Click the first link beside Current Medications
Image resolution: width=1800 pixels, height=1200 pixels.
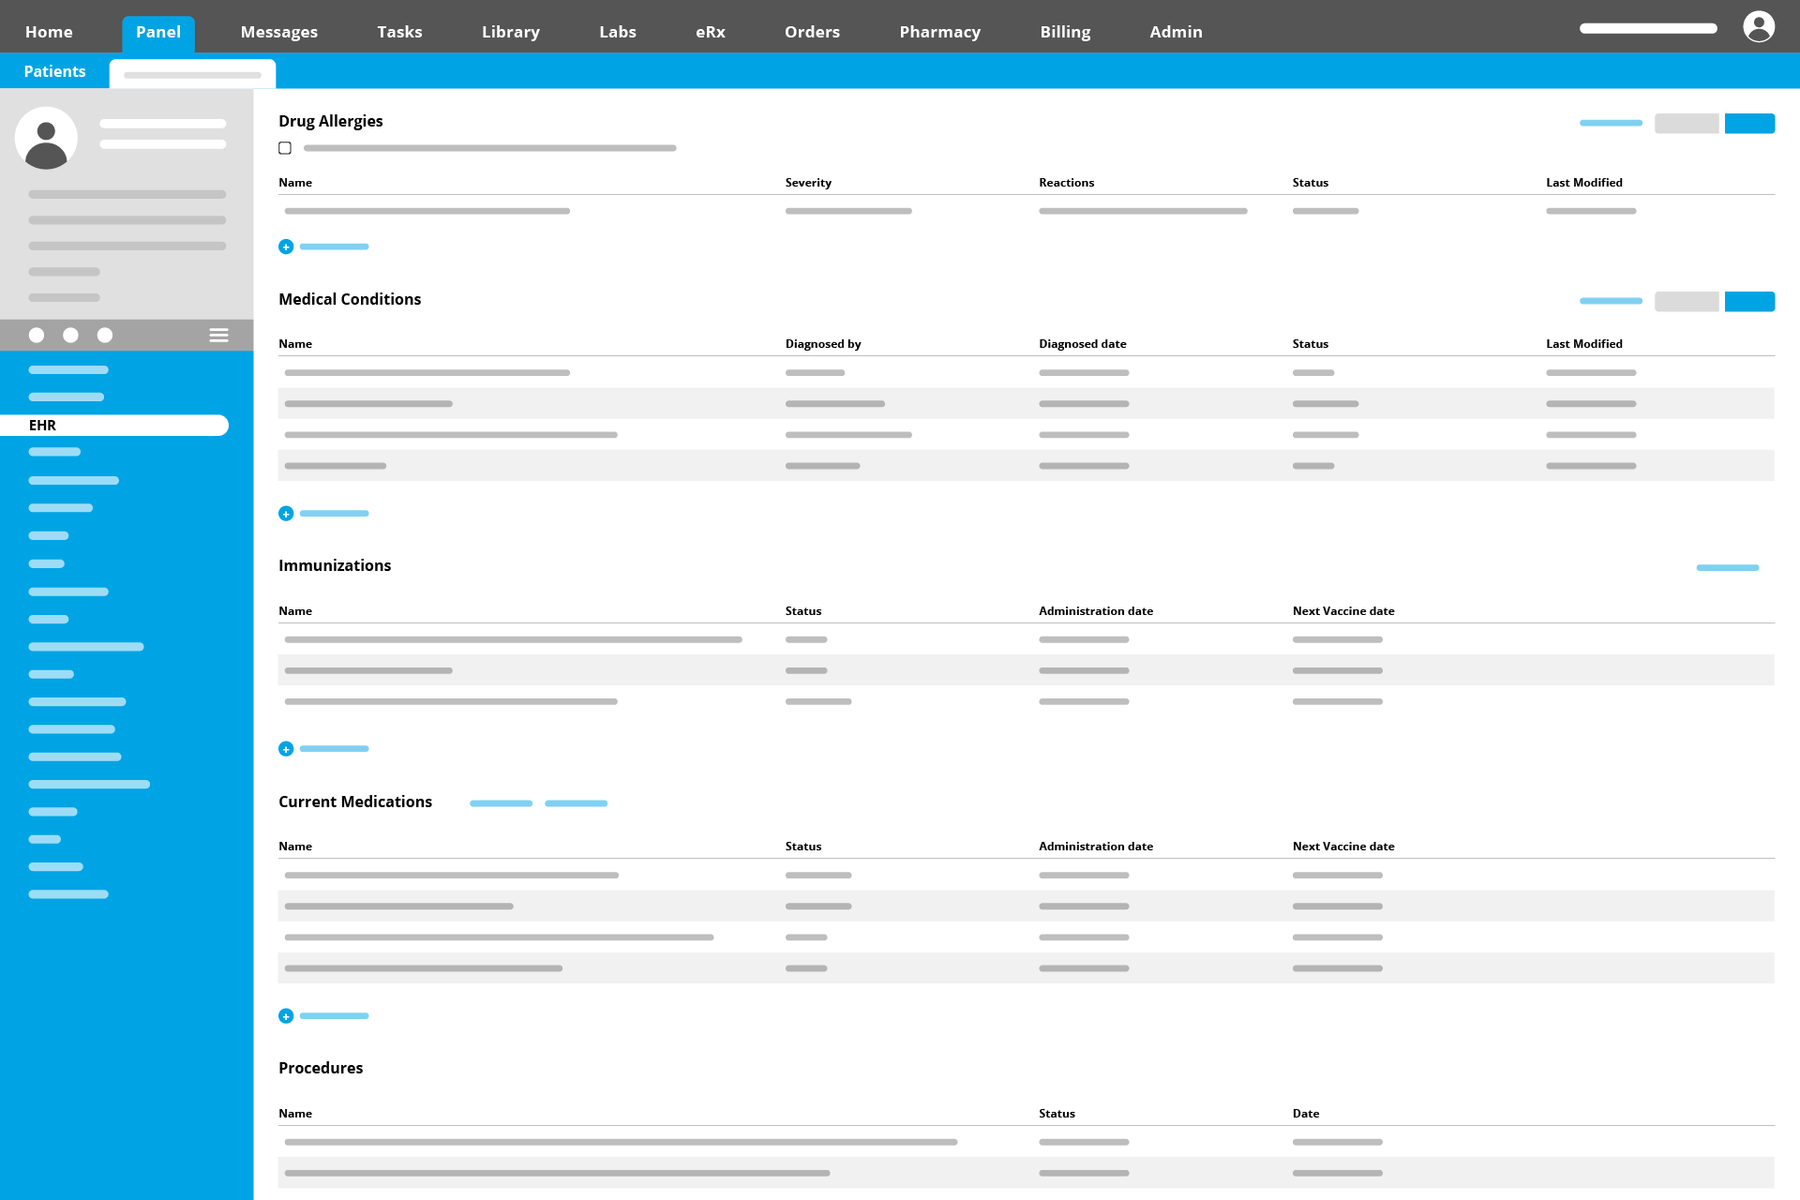[501, 803]
